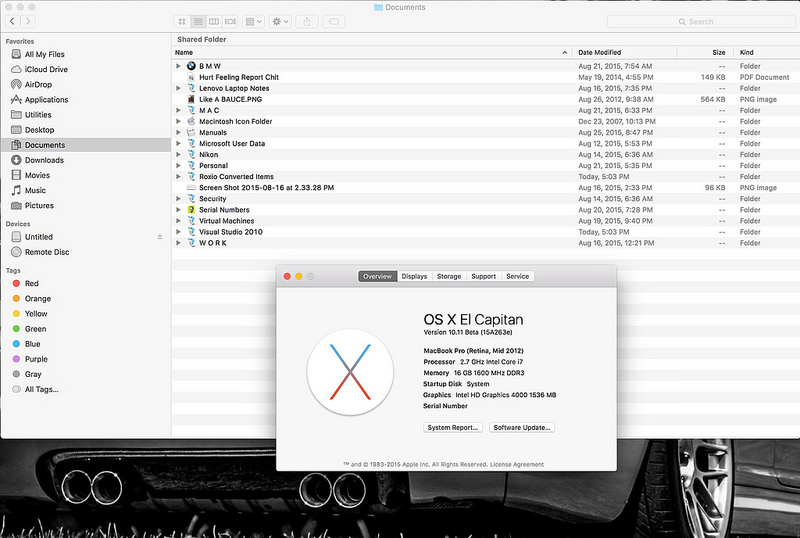Viewport: 800px width, 538px height.
Task: Open All My Files in sidebar
Action: [x=45, y=54]
